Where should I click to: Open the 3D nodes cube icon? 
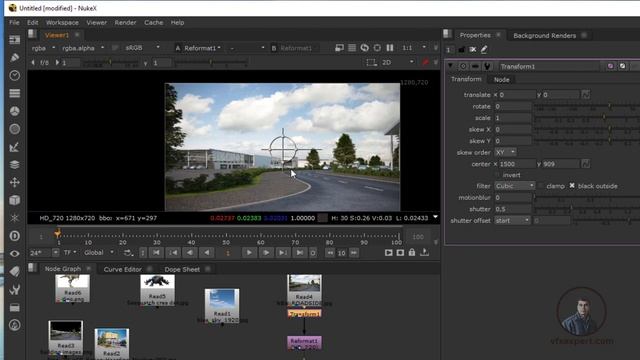click(15, 200)
